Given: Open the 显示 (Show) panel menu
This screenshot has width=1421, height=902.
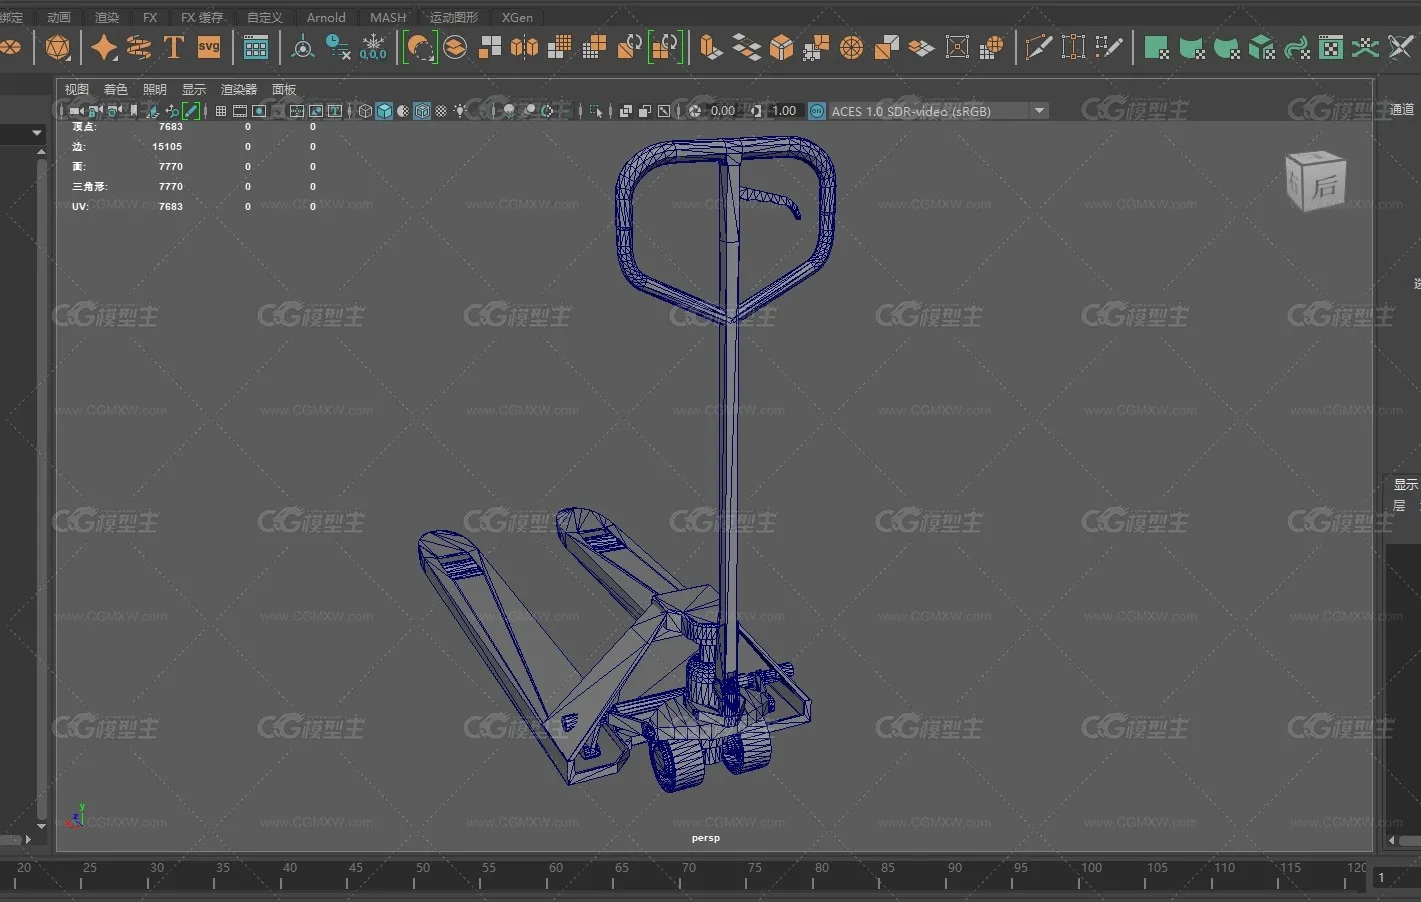Looking at the screenshot, I should pos(194,89).
